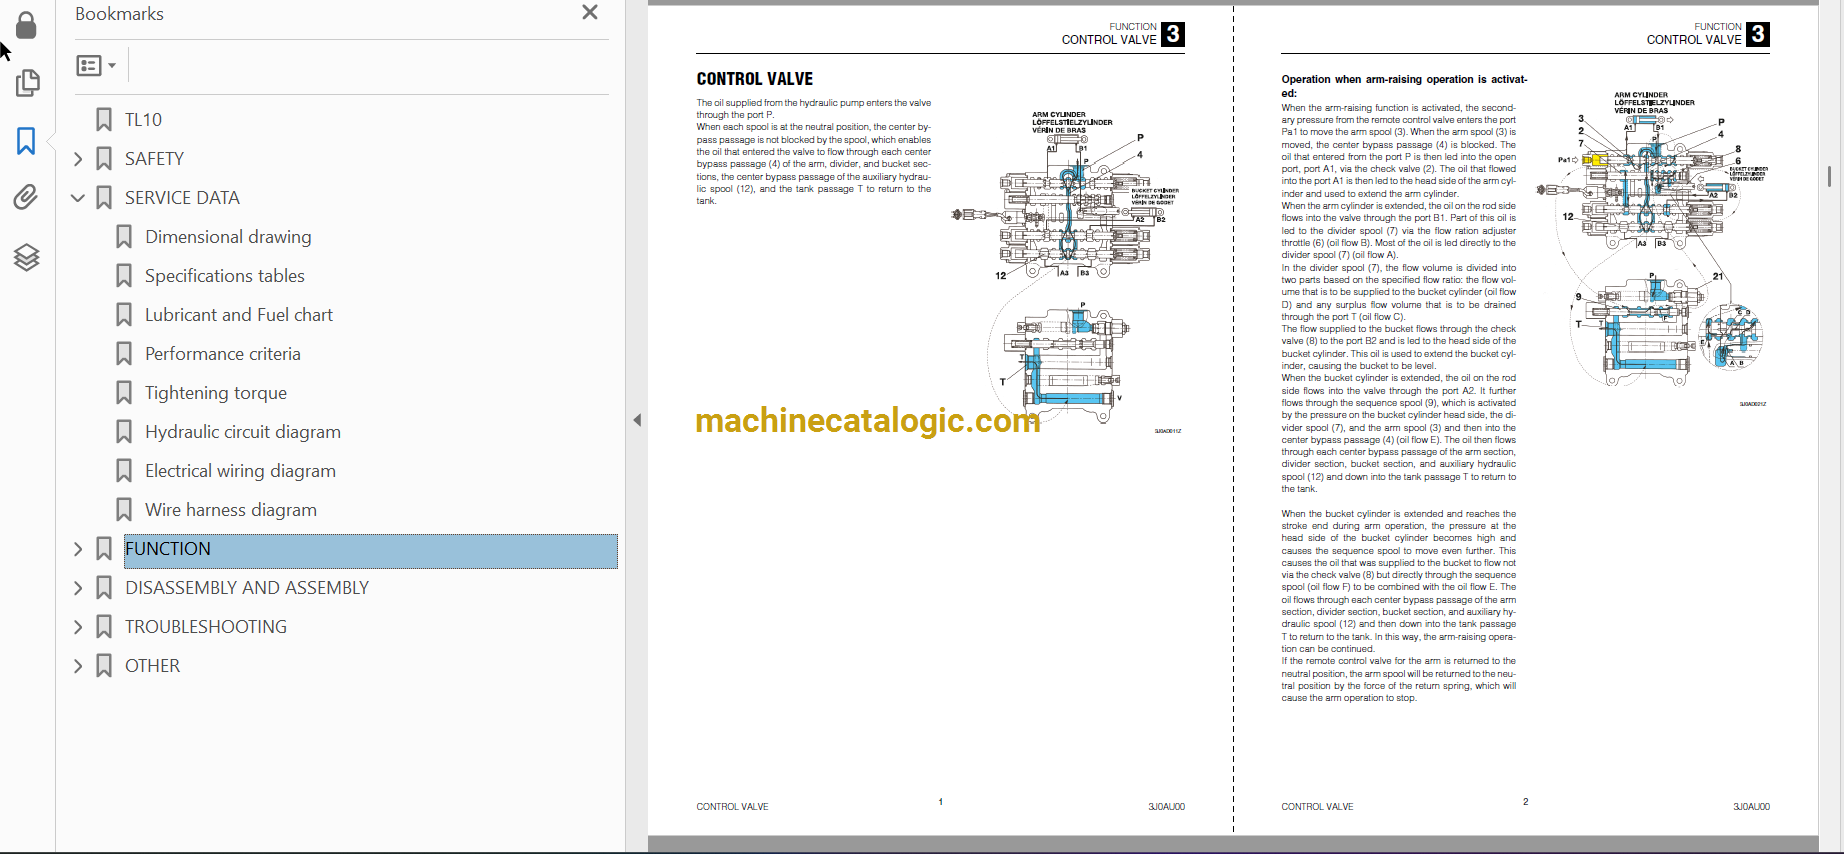Click the CONTROL VALVE heading on page 1
This screenshot has height=854, width=1844.
755,79
